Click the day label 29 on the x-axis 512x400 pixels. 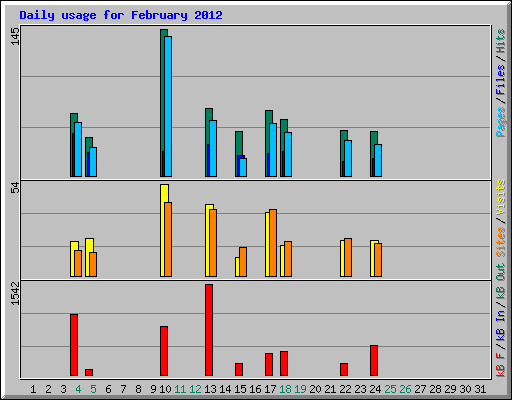pos(450,389)
